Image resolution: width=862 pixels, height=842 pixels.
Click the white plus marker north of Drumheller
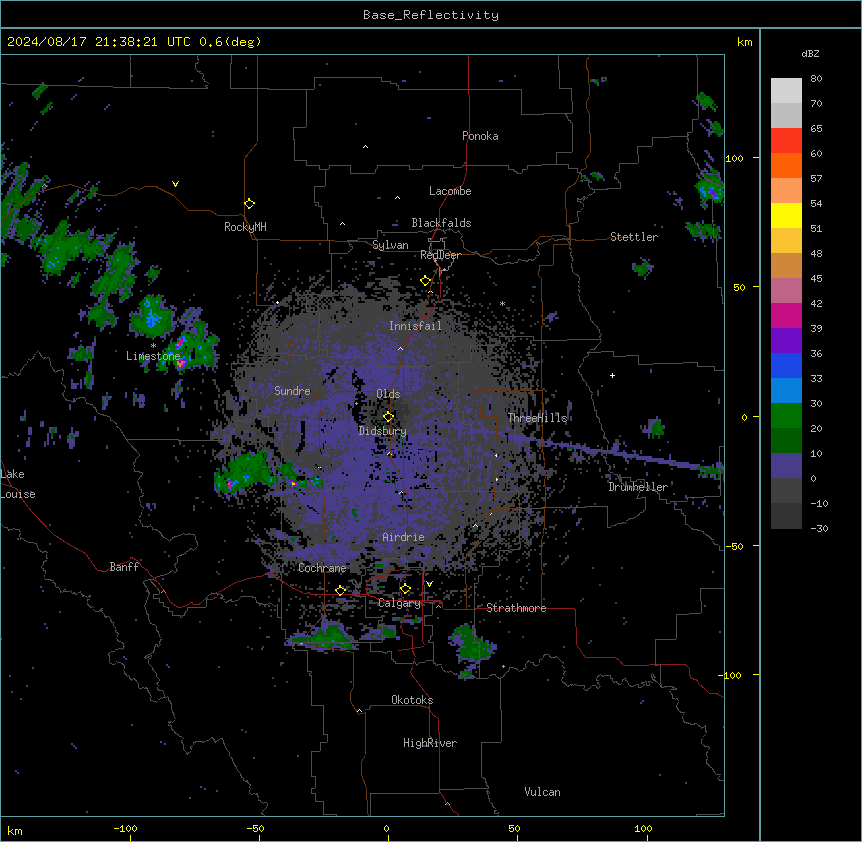pos(612,375)
